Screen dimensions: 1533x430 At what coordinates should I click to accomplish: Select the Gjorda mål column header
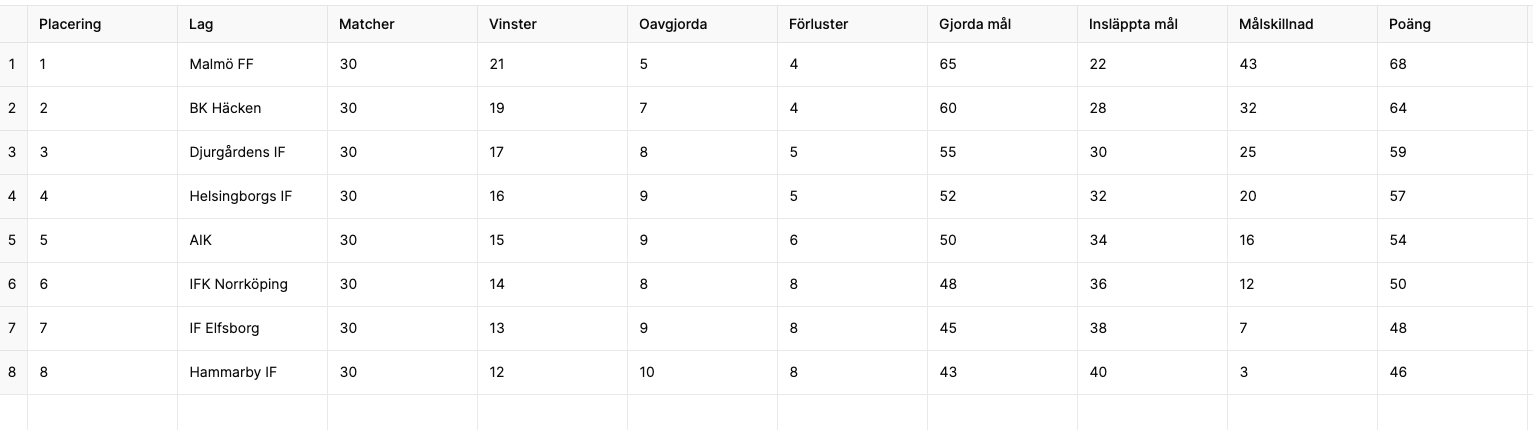[x=1002, y=24]
